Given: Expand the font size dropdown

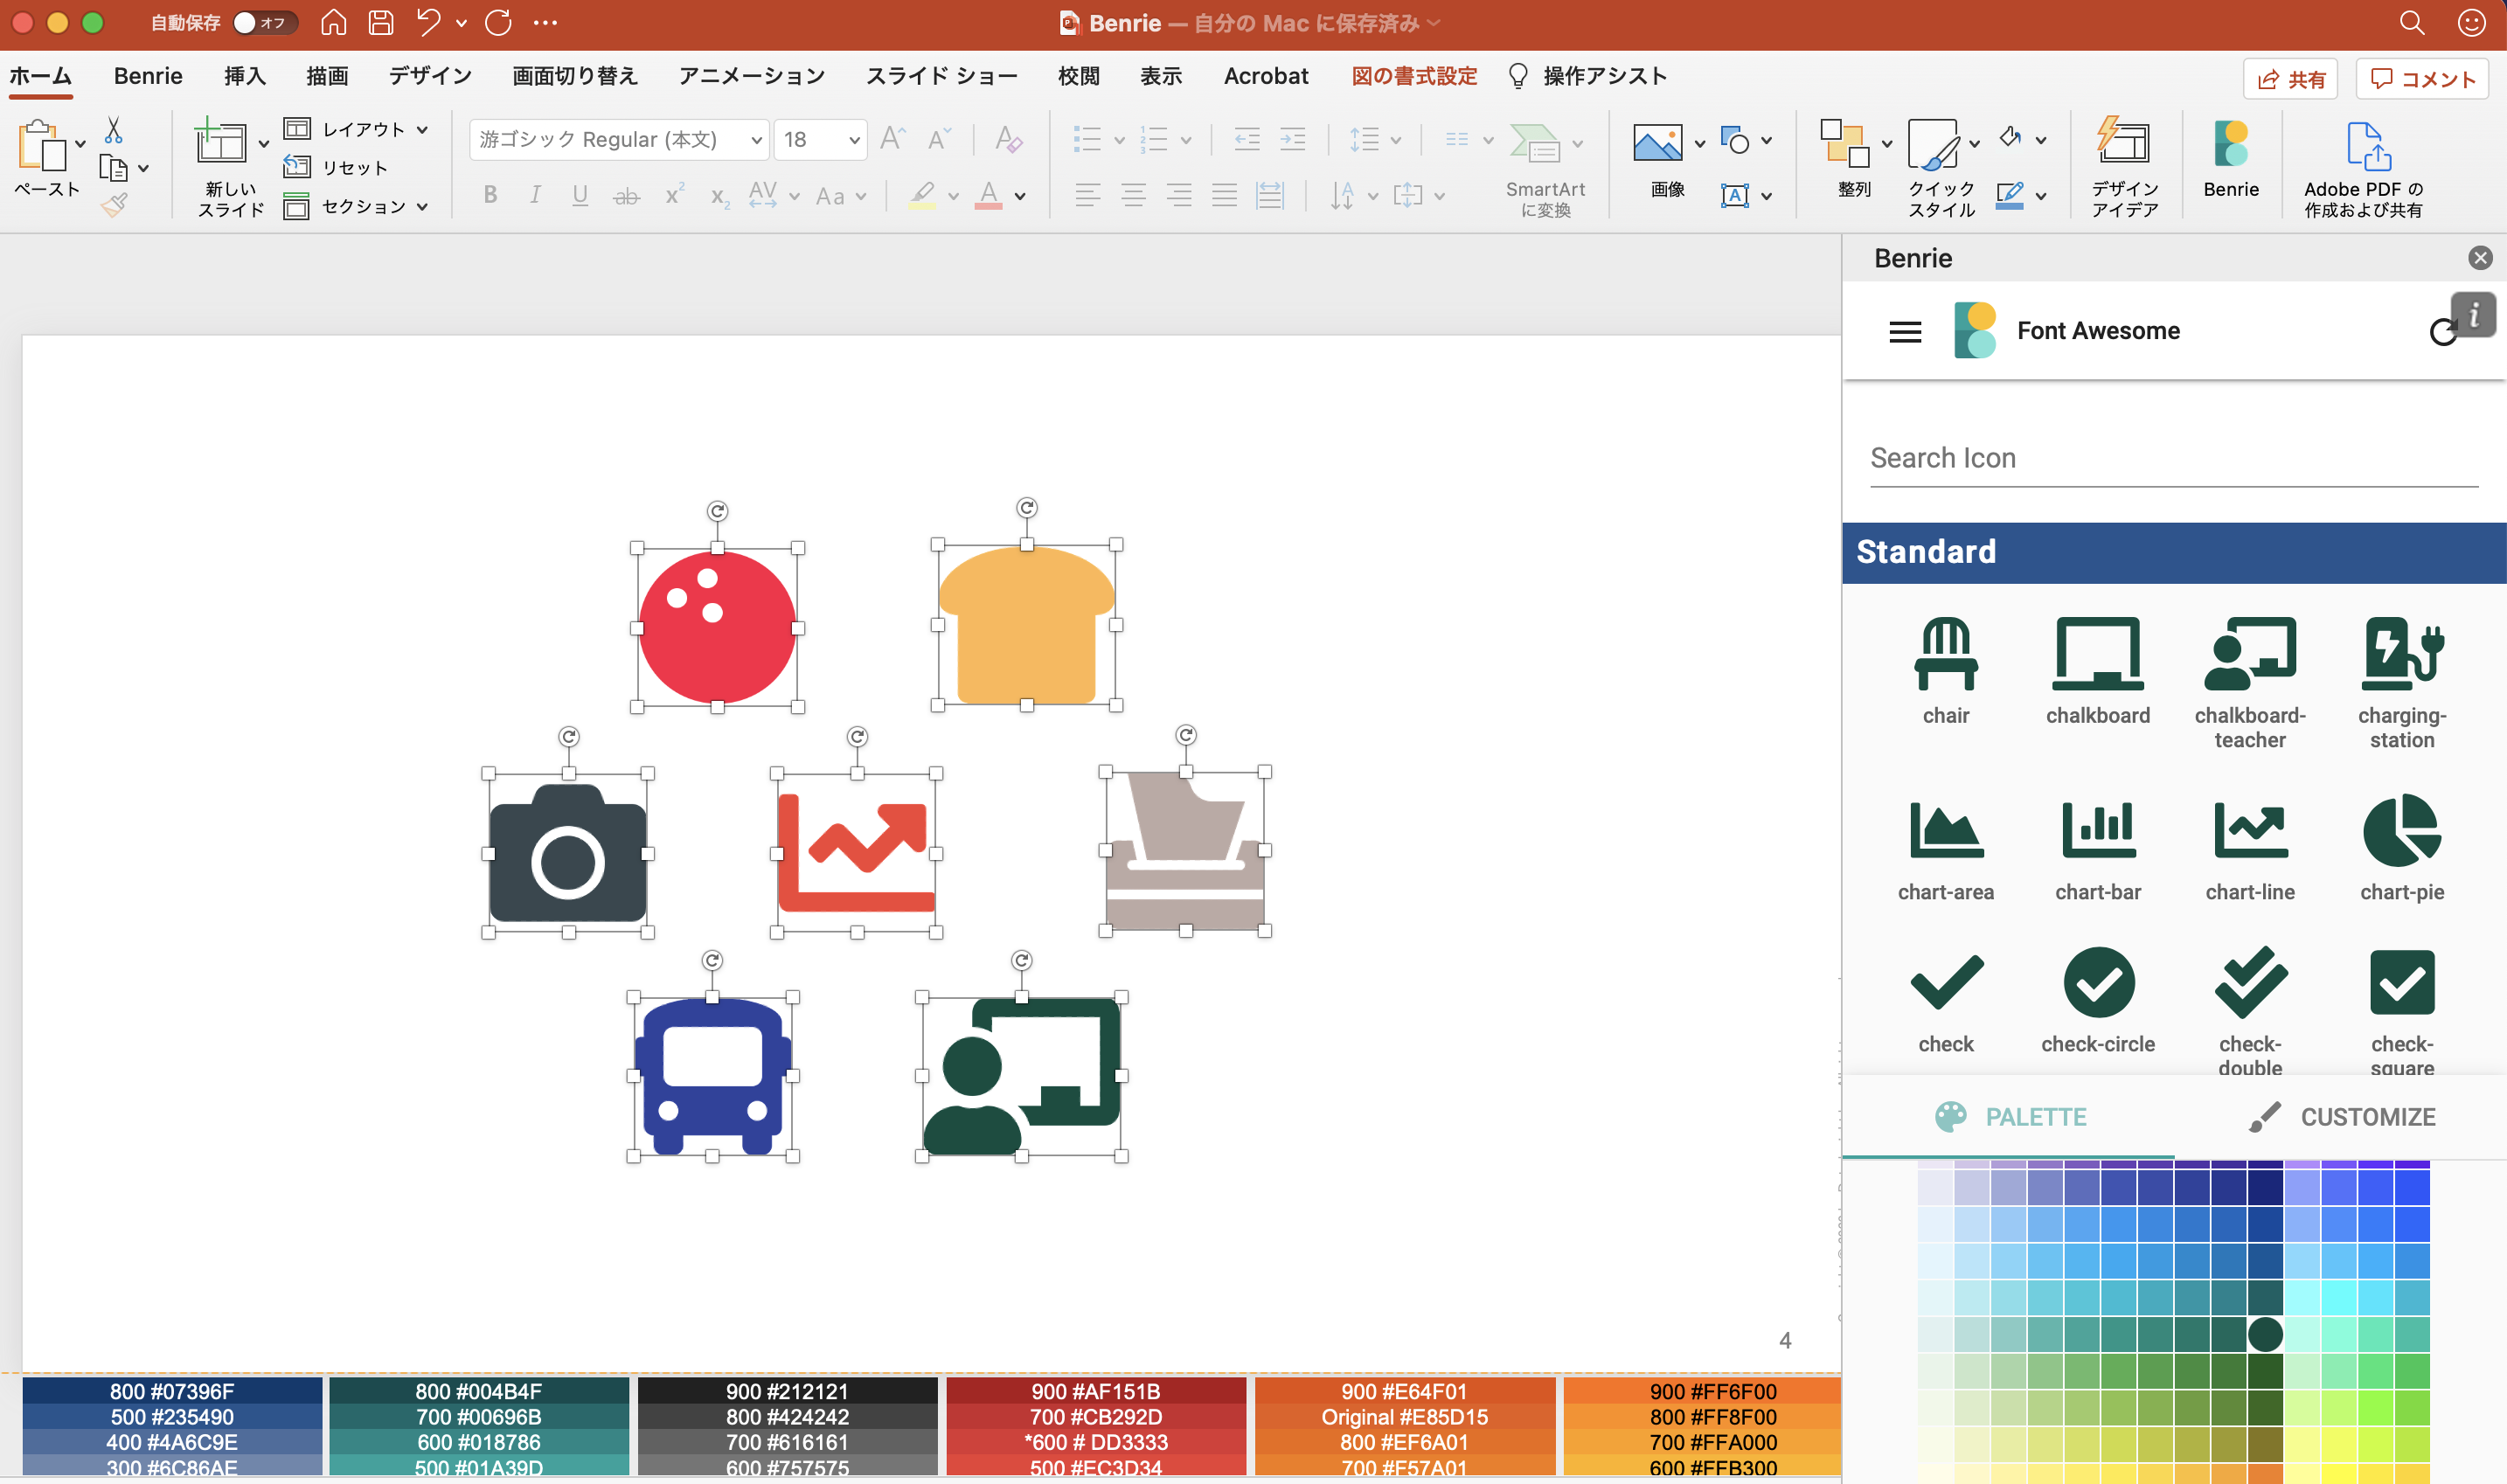Looking at the screenshot, I should [x=853, y=140].
